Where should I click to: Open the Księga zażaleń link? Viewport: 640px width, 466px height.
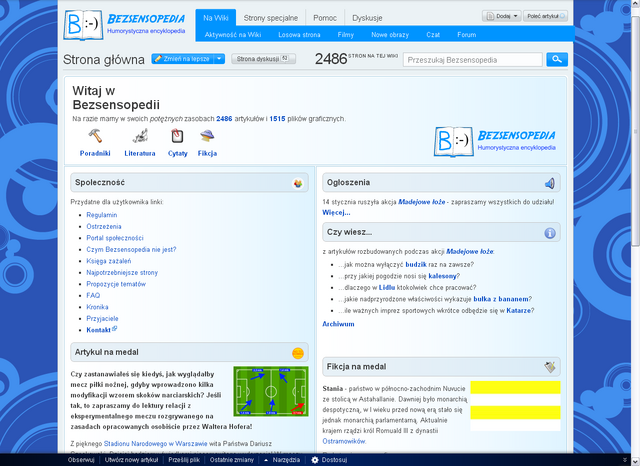109,261
